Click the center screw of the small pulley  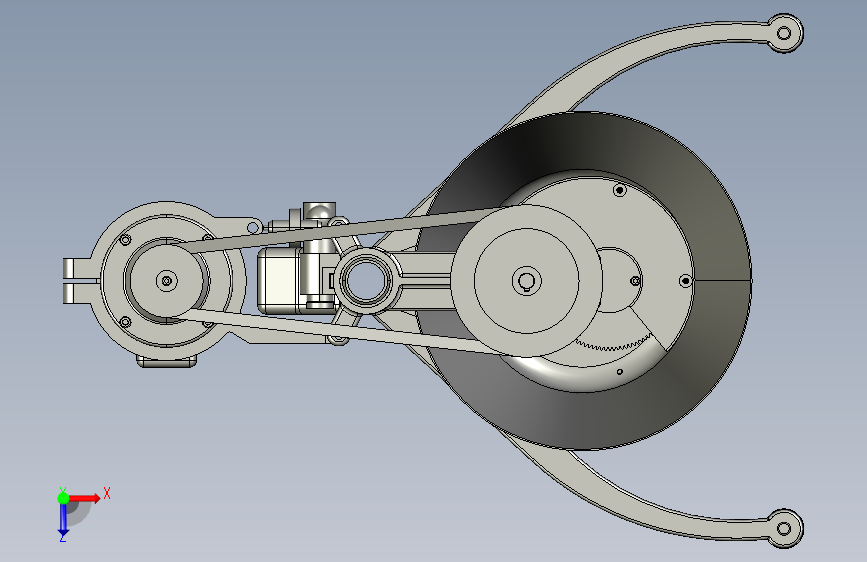pos(166,280)
